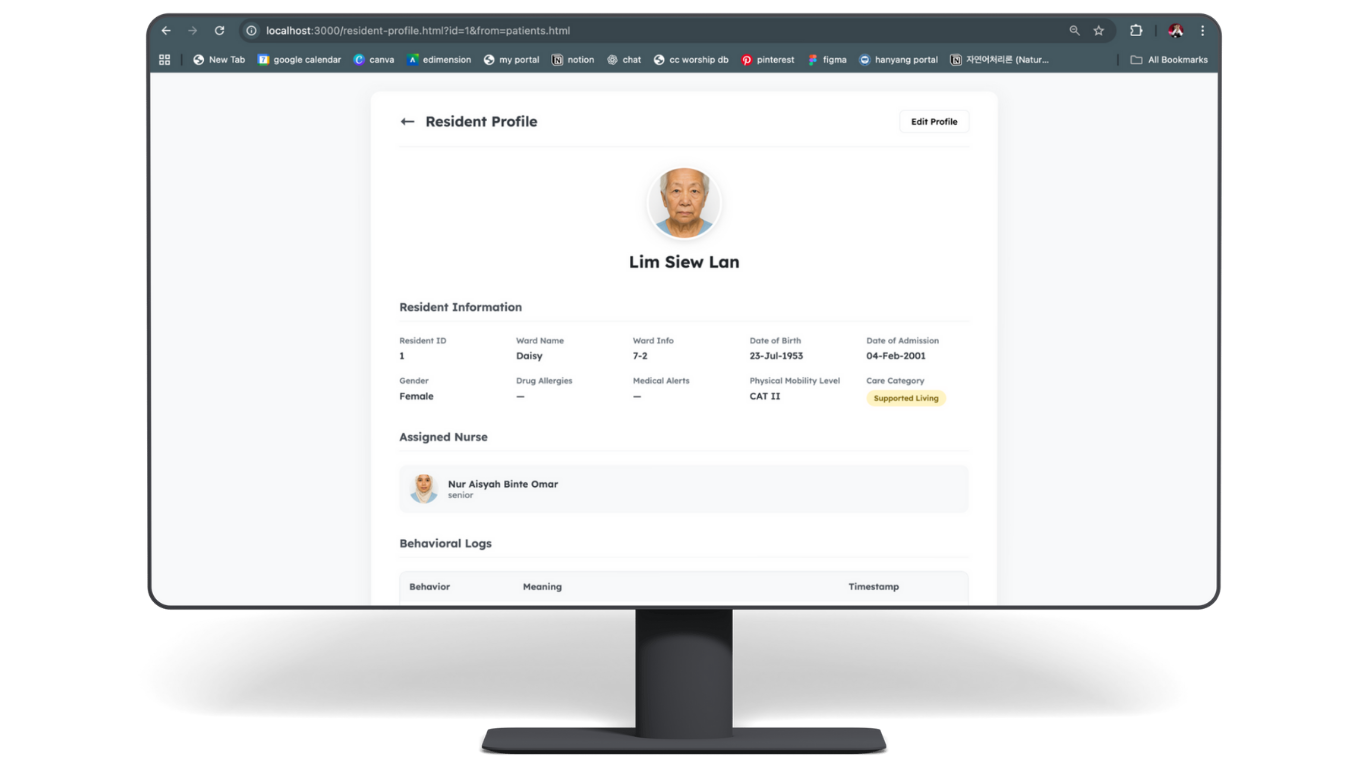
Task: Click the Chrome profile avatar
Action: (x=1175, y=31)
